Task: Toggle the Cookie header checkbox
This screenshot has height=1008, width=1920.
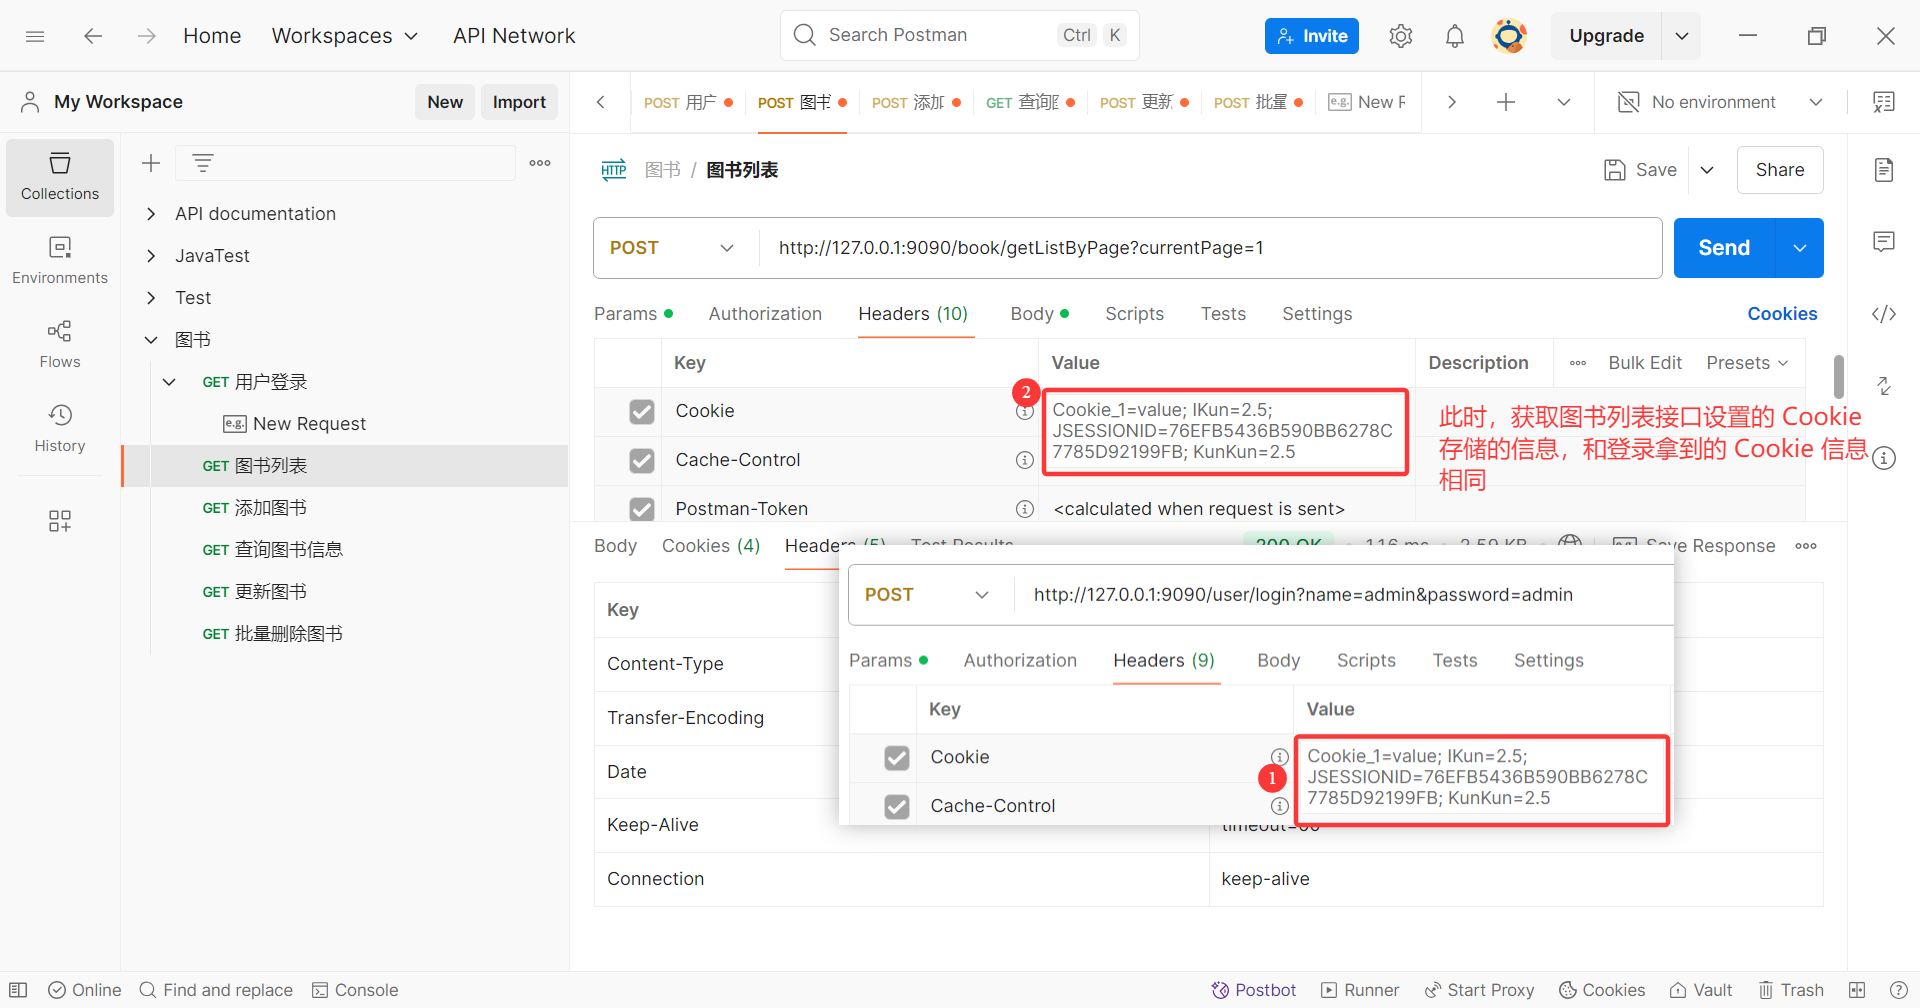Action: (642, 412)
